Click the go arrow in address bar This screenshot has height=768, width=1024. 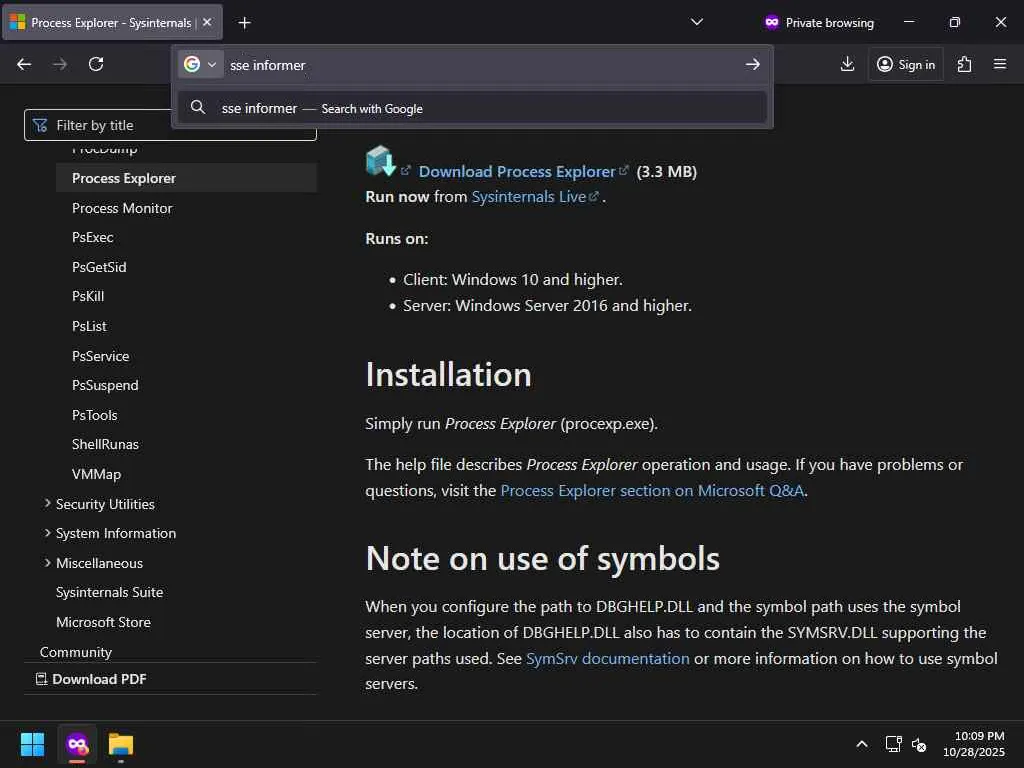[753, 65]
